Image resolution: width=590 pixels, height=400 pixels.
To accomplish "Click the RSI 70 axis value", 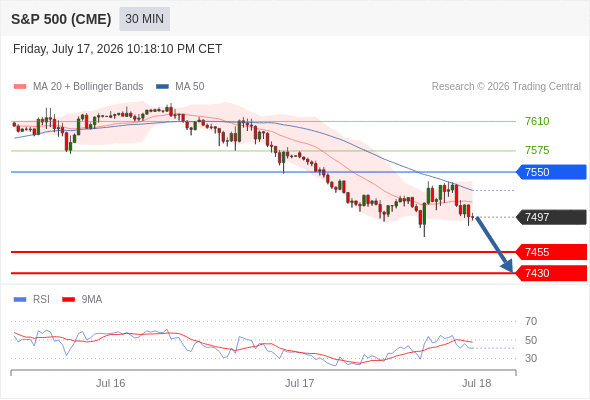I will tap(531, 321).
